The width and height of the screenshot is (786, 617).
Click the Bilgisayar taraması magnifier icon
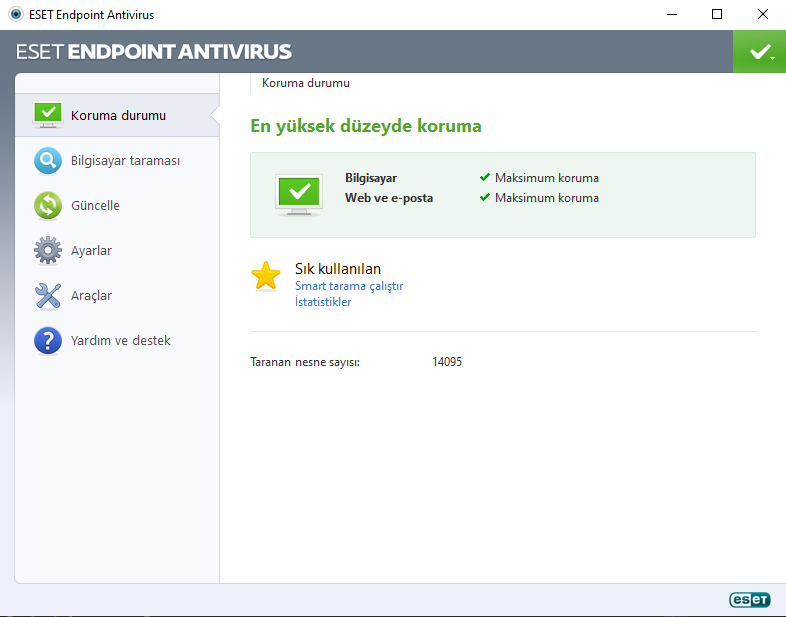pos(48,160)
